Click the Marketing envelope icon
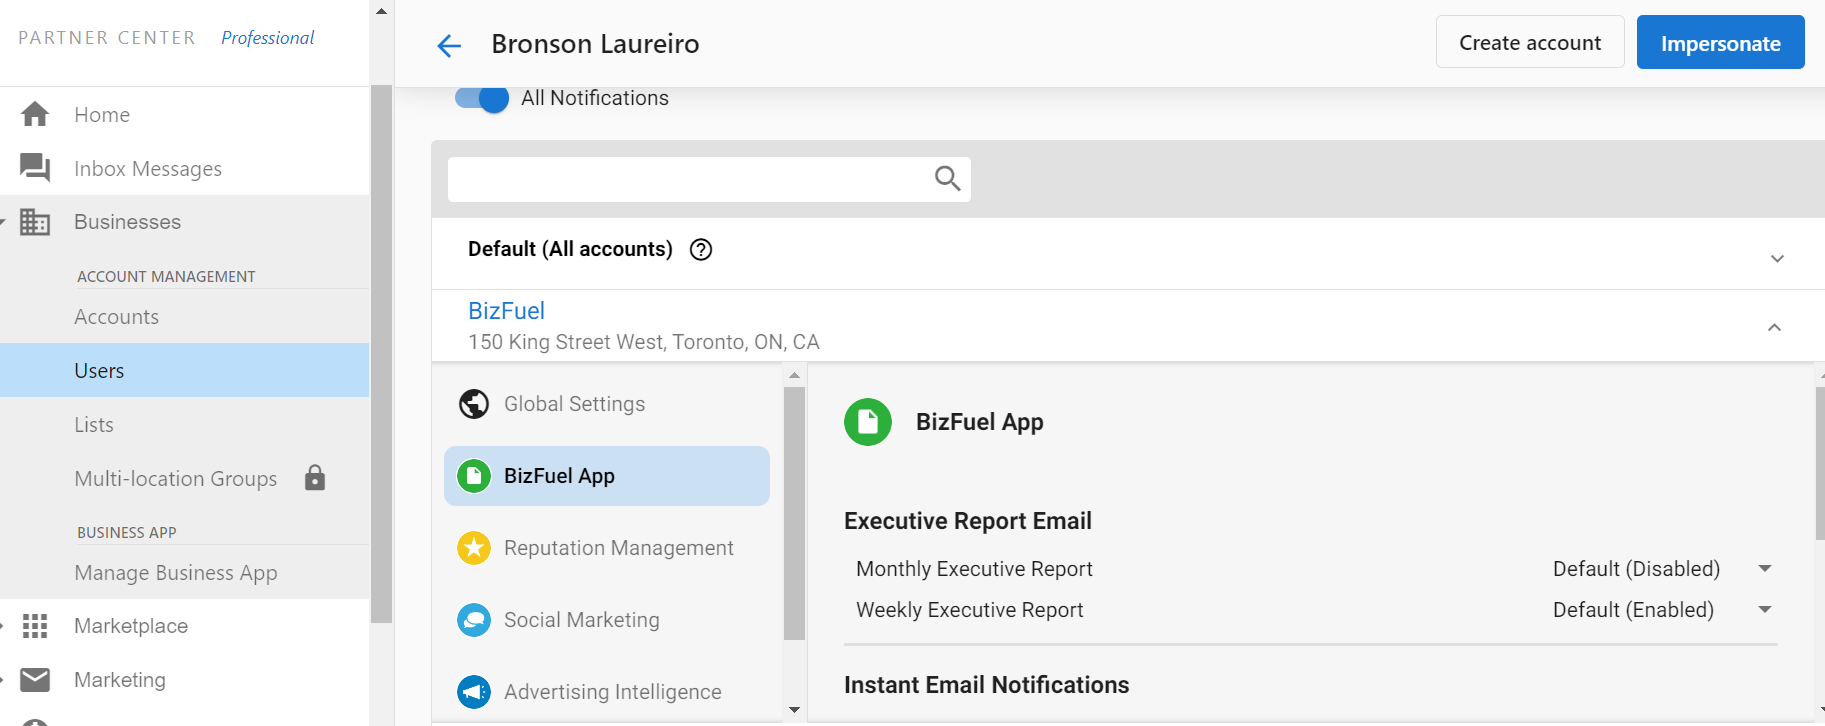The image size is (1825, 726). click(35, 680)
